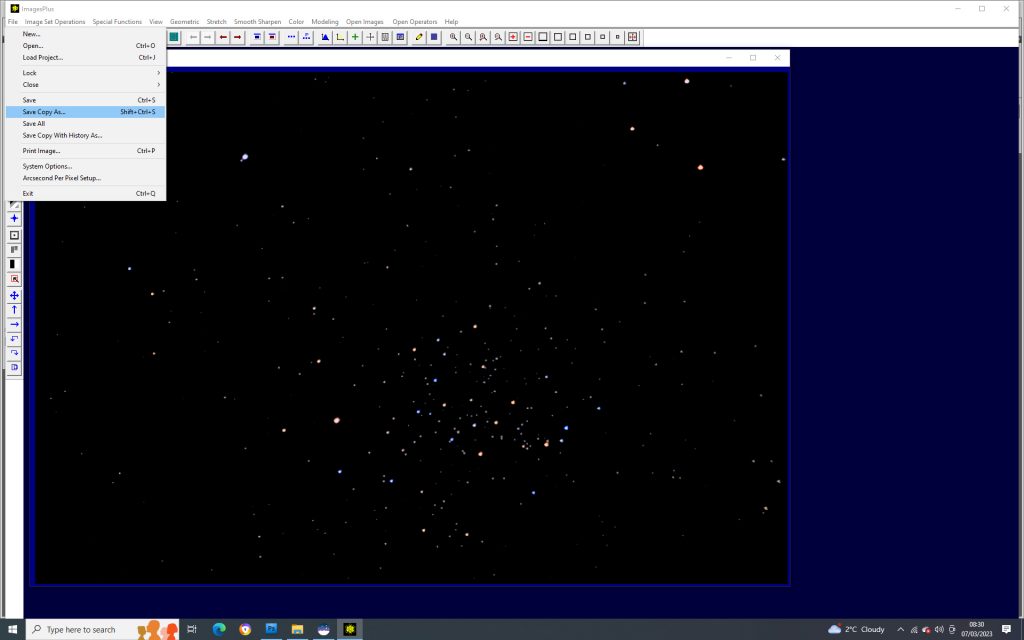Open the View menu

pos(155,22)
